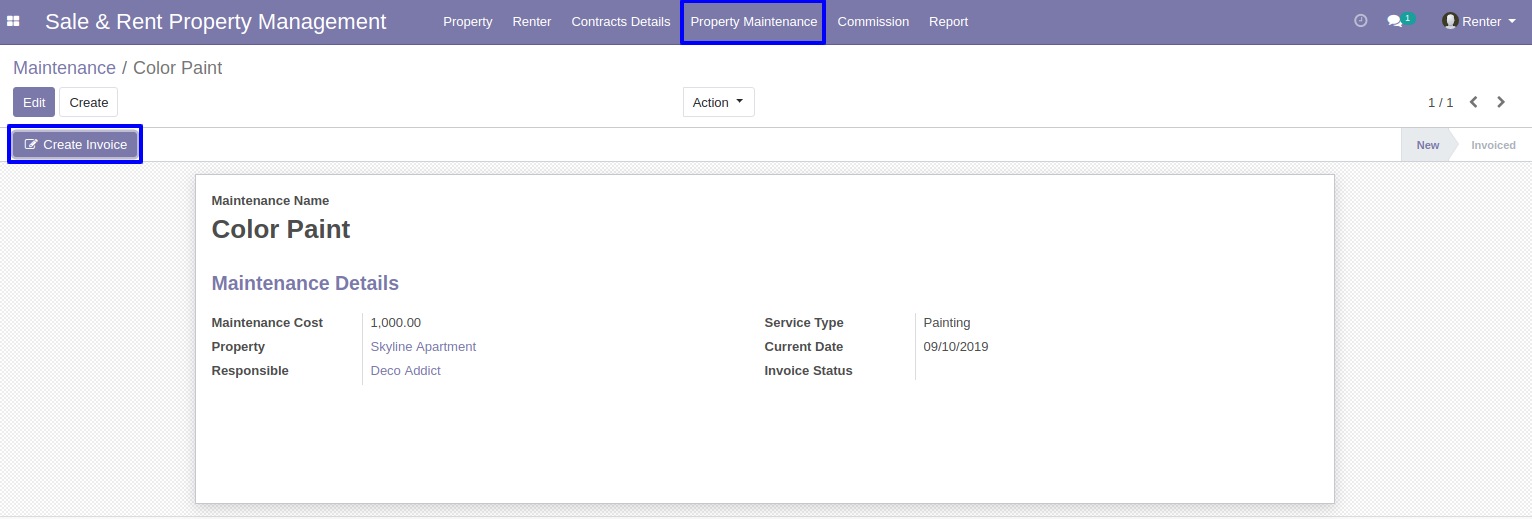Click the Renter user avatar

click(x=1450, y=21)
